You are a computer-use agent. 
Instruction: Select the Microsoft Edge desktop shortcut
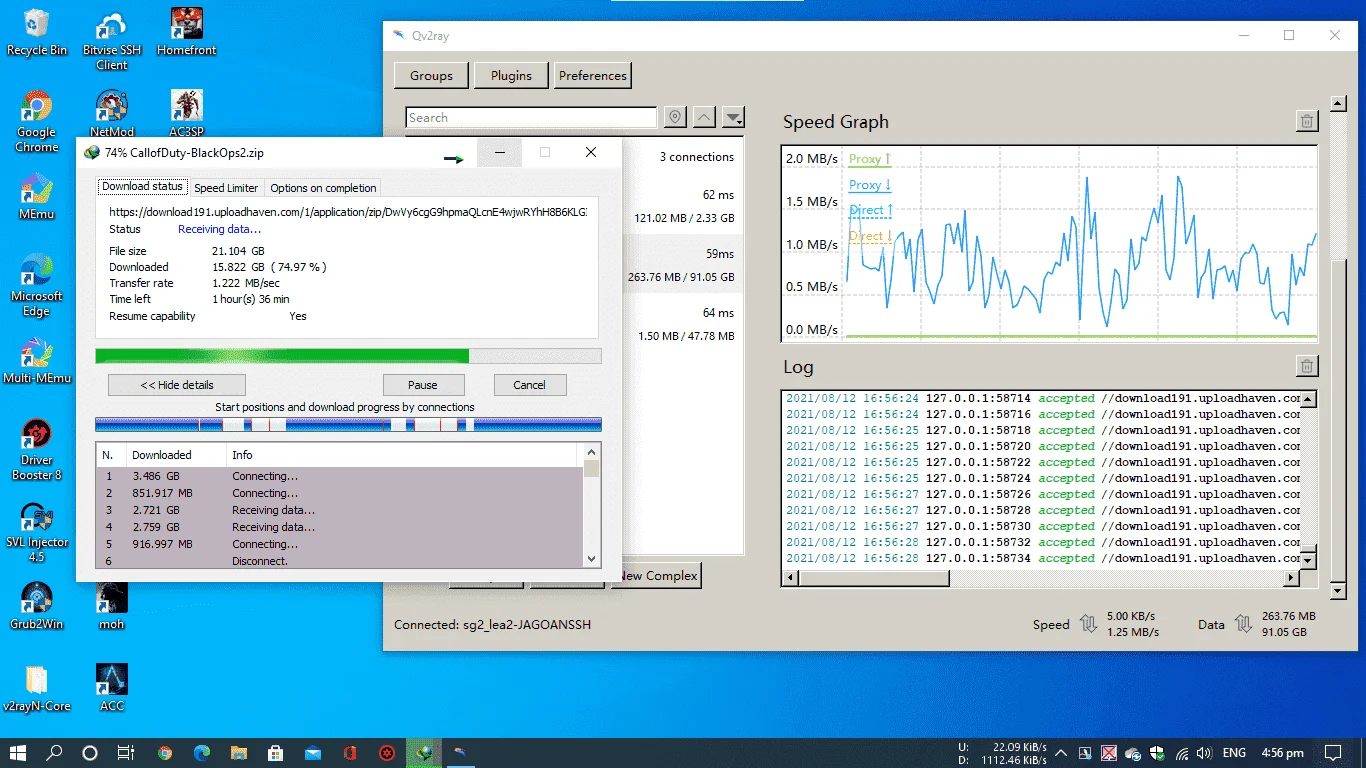pos(37,286)
